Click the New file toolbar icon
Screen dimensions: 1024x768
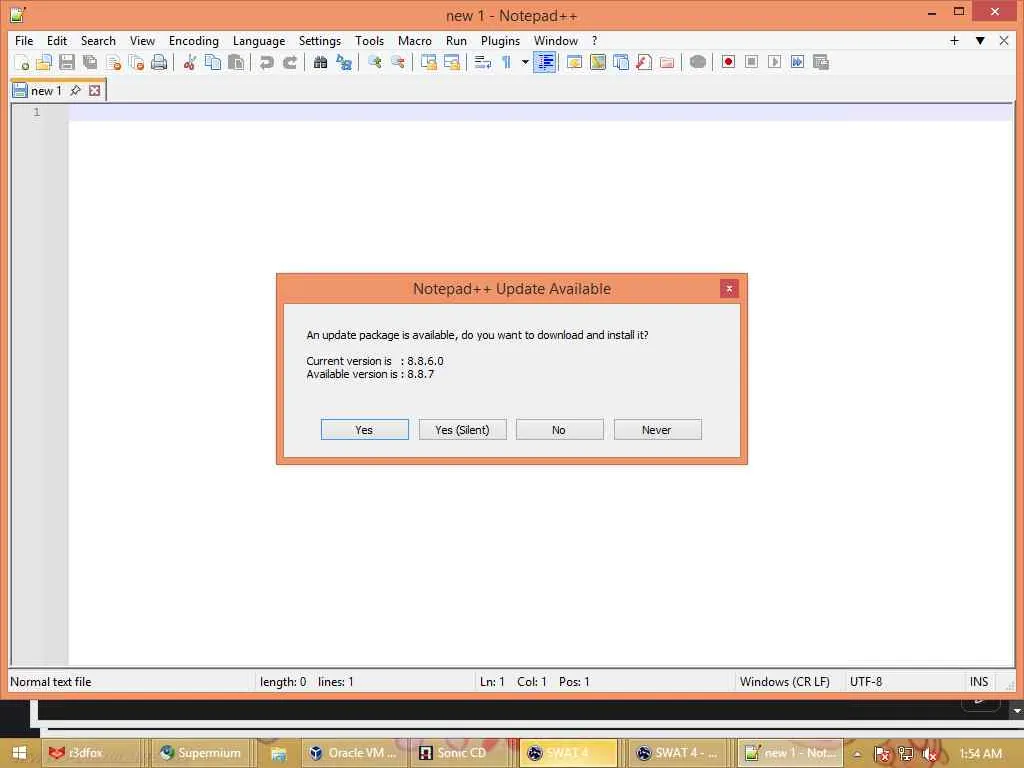pyautogui.click(x=22, y=62)
